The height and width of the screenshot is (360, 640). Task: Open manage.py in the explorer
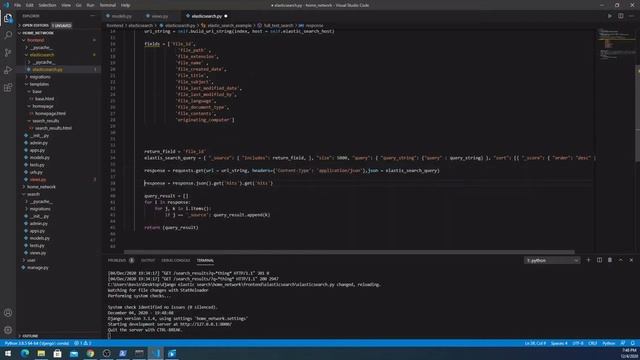(38, 267)
